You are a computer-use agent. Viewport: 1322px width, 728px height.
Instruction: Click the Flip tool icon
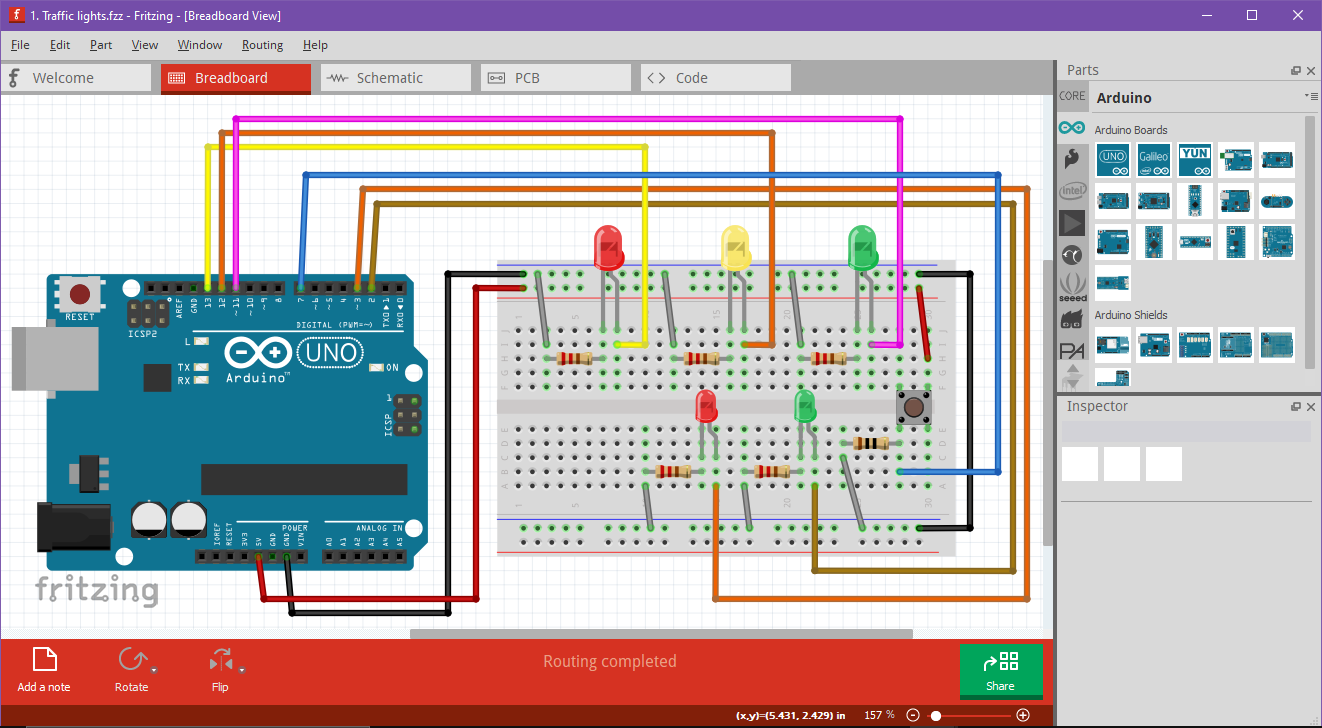pos(218,660)
